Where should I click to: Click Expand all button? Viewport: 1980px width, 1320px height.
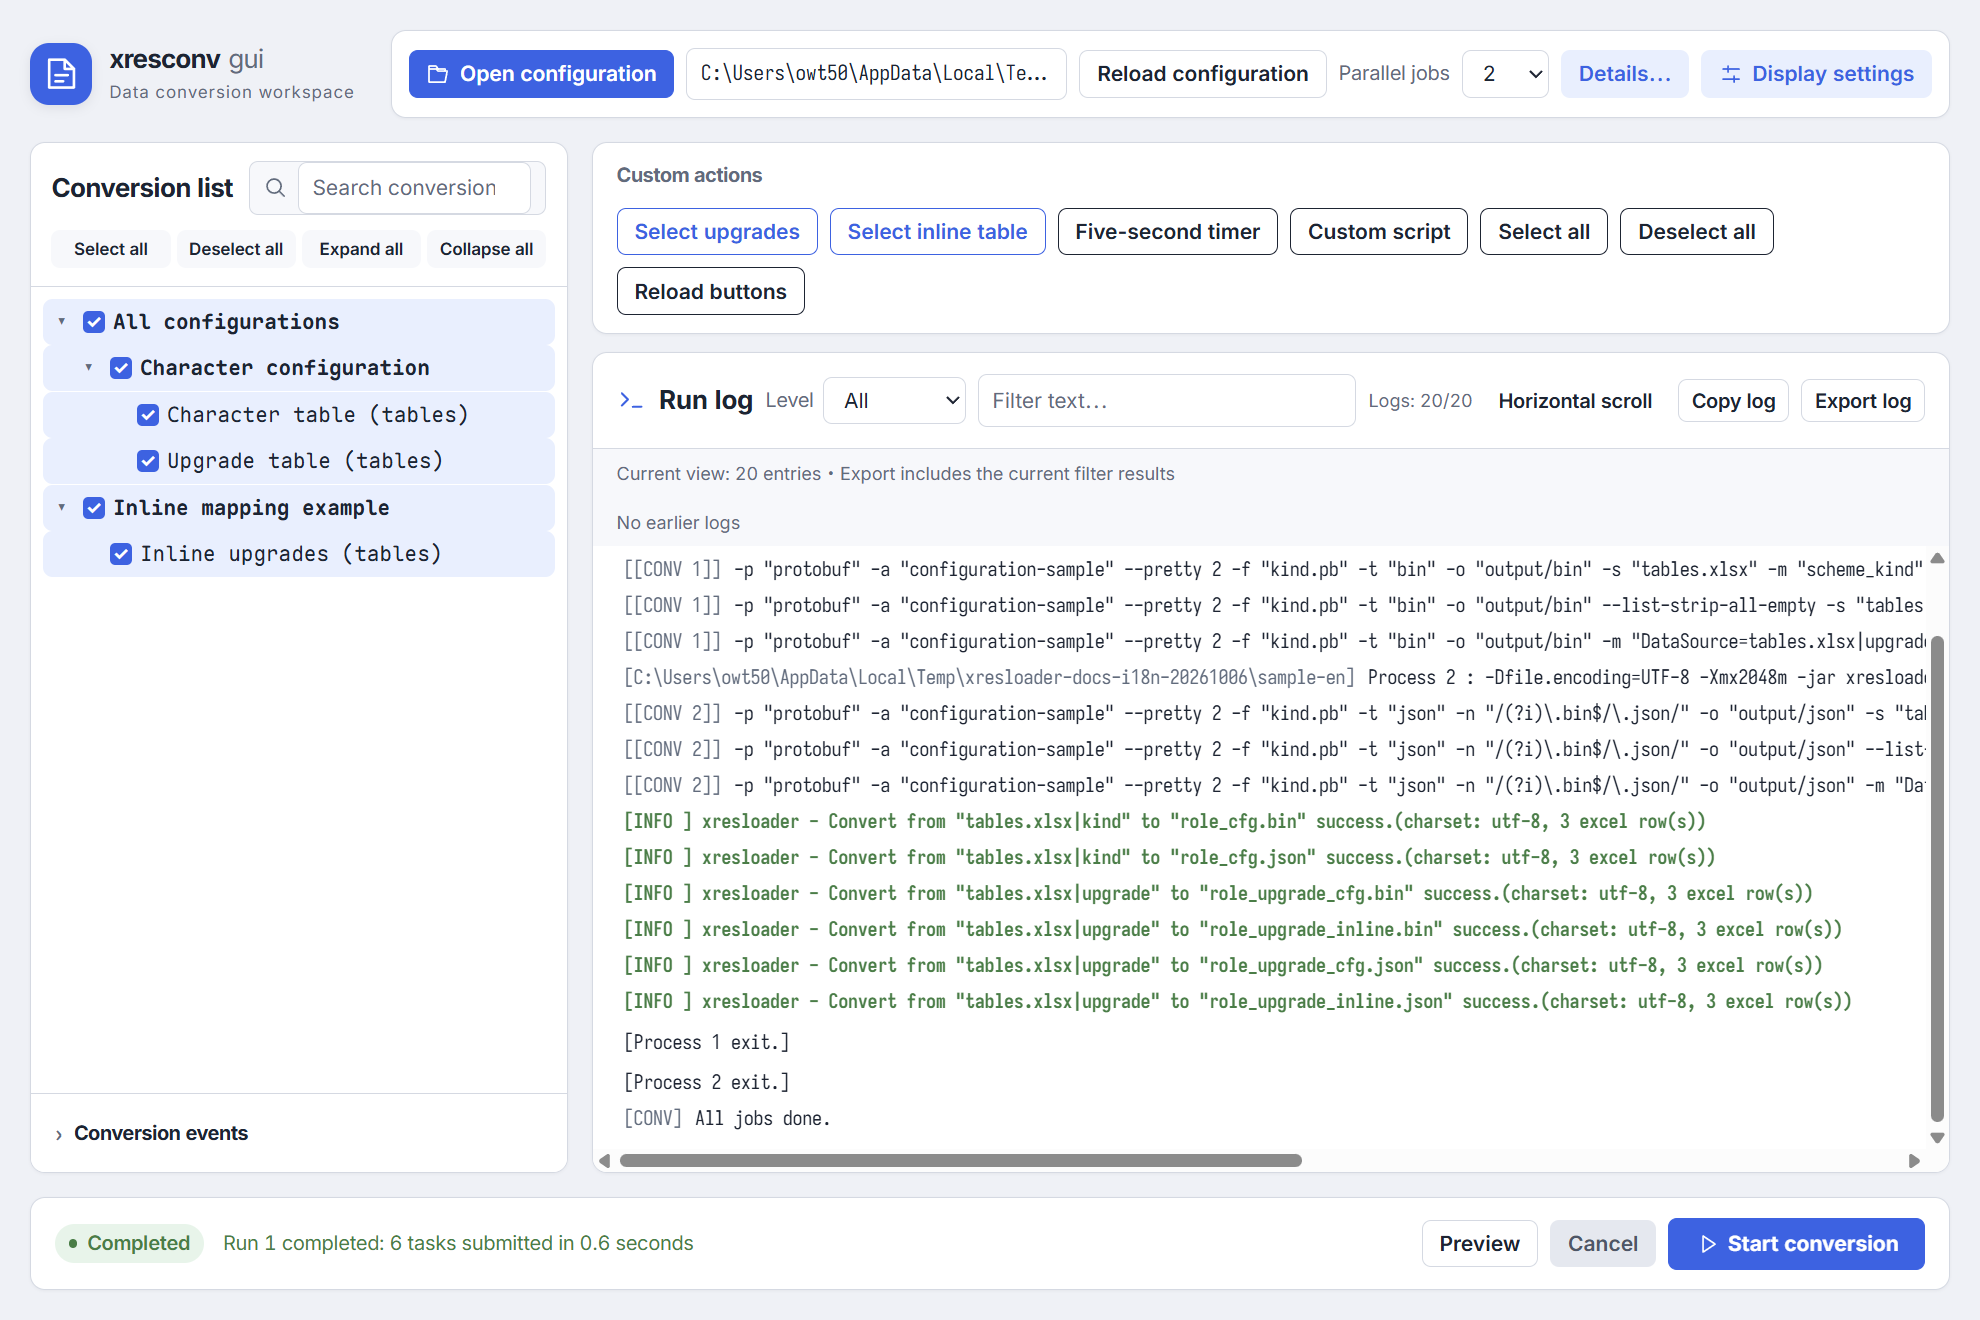(x=361, y=249)
